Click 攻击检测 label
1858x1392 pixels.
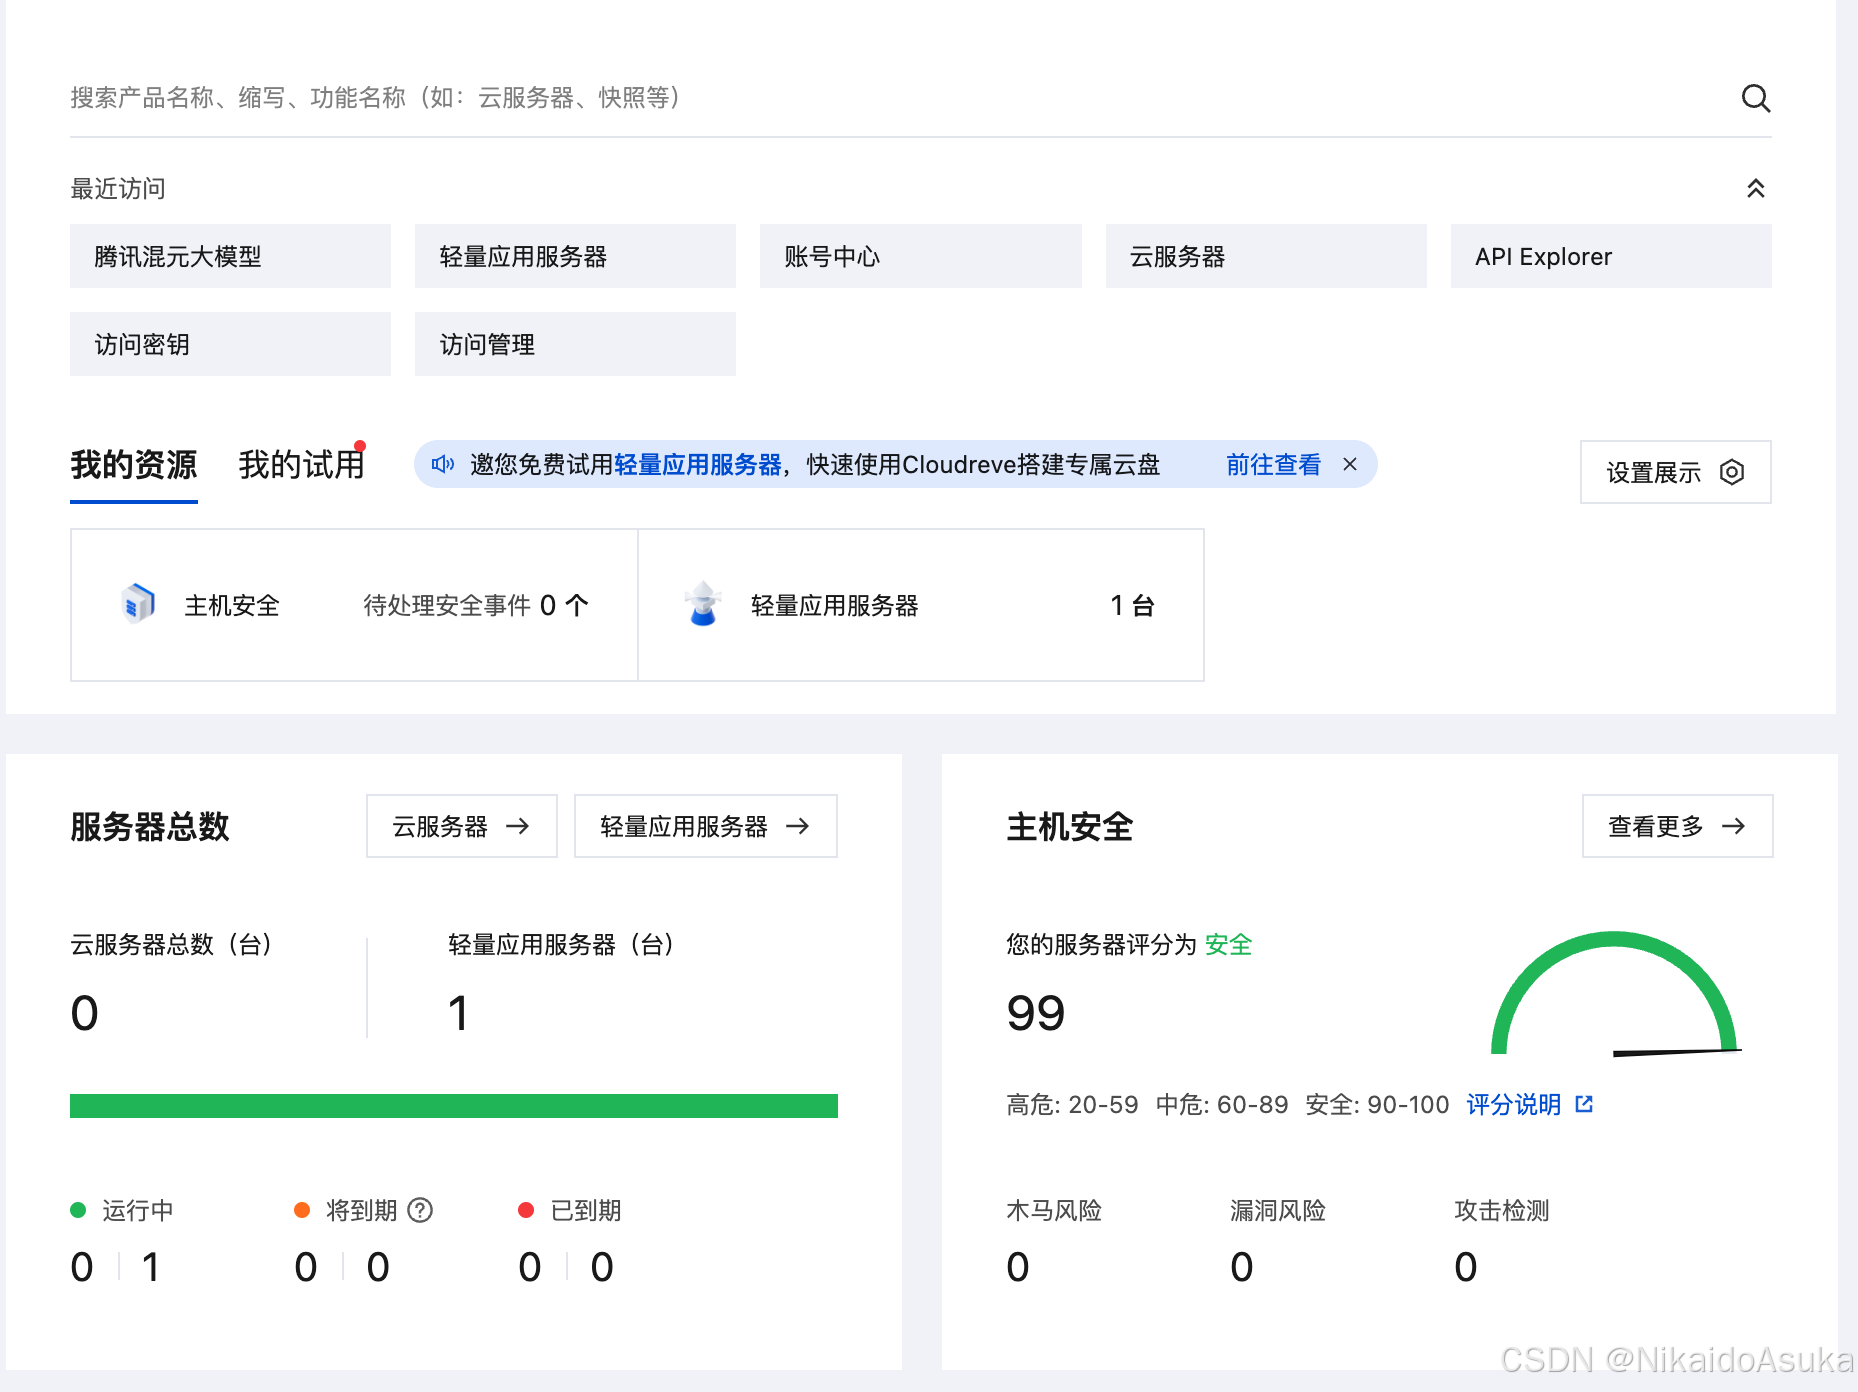[1502, 1210]
